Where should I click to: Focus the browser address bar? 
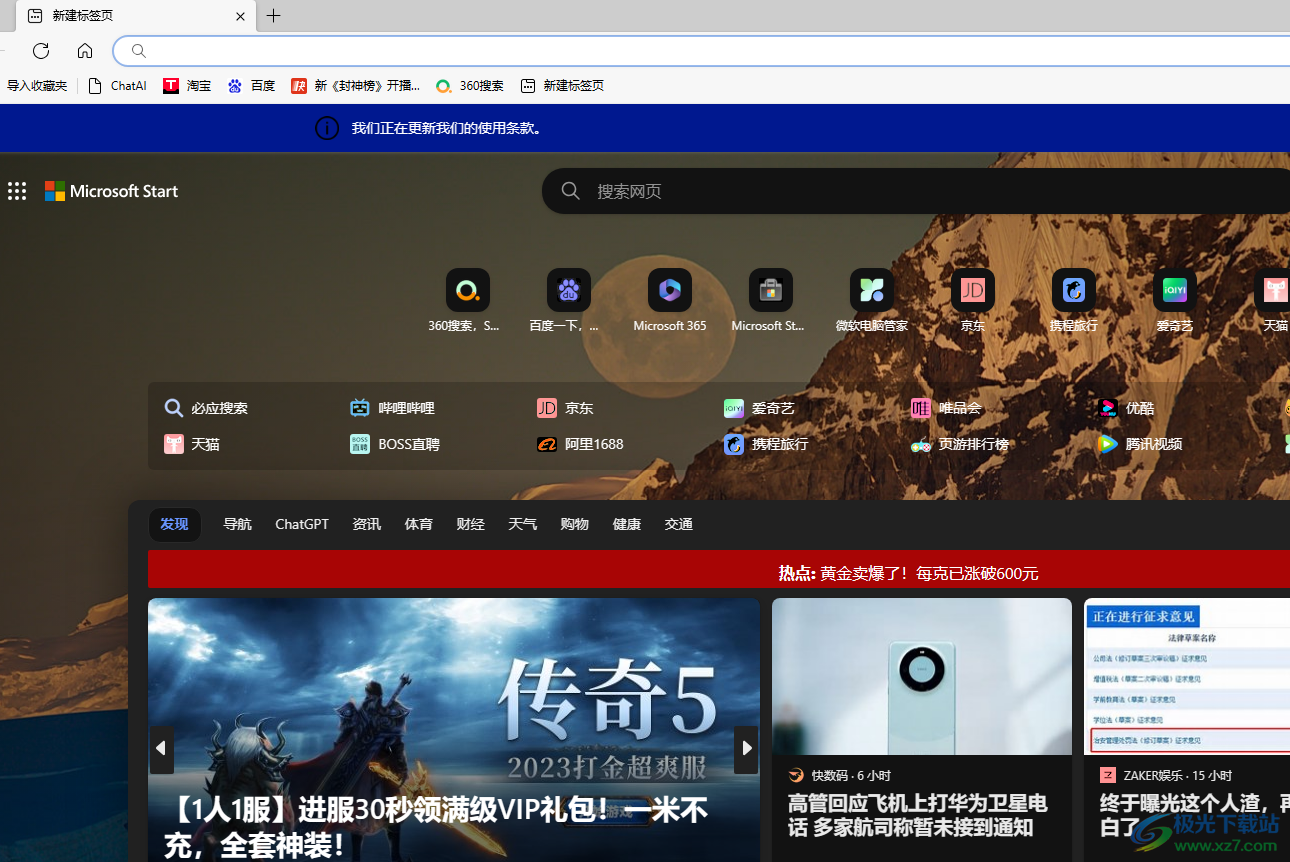700,51
